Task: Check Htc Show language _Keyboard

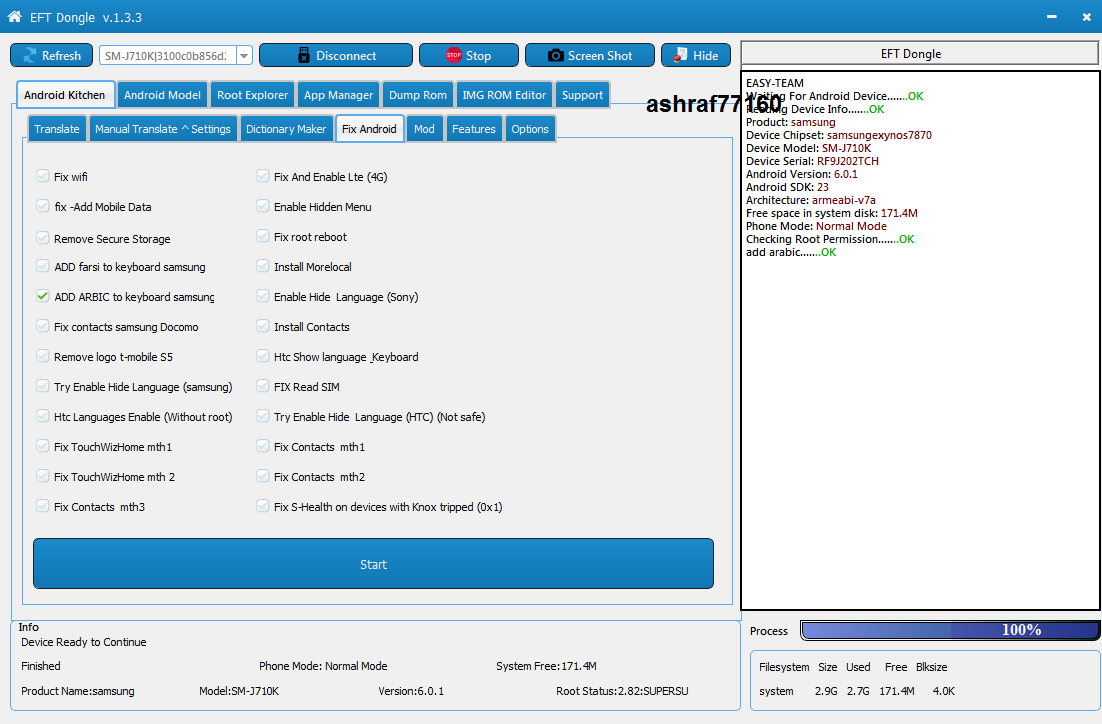Action: point(263,356)
